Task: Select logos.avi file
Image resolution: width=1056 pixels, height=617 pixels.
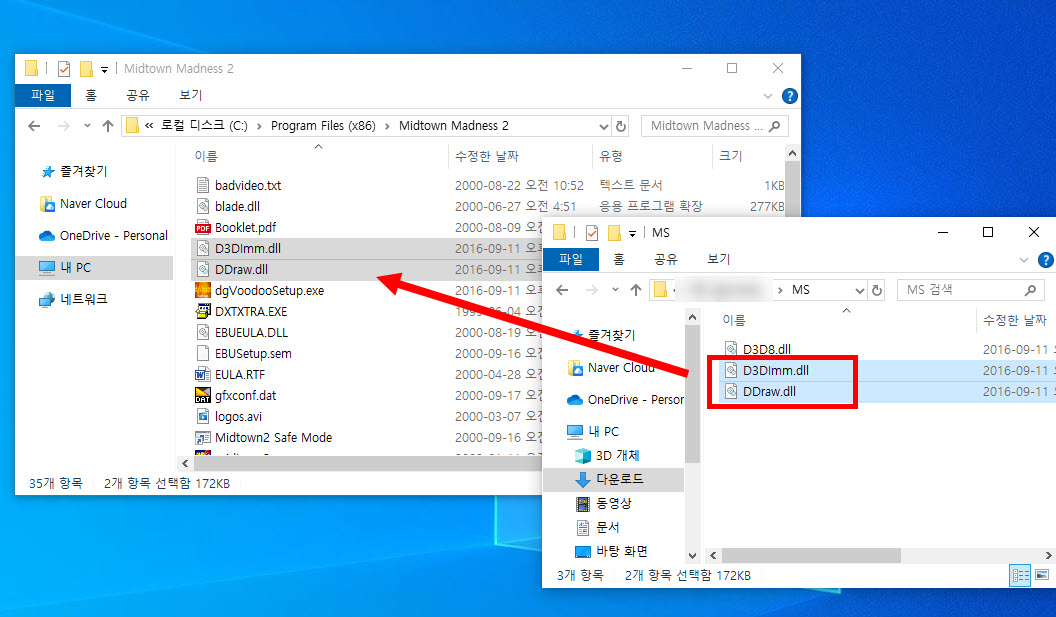Action: point(238,416)
